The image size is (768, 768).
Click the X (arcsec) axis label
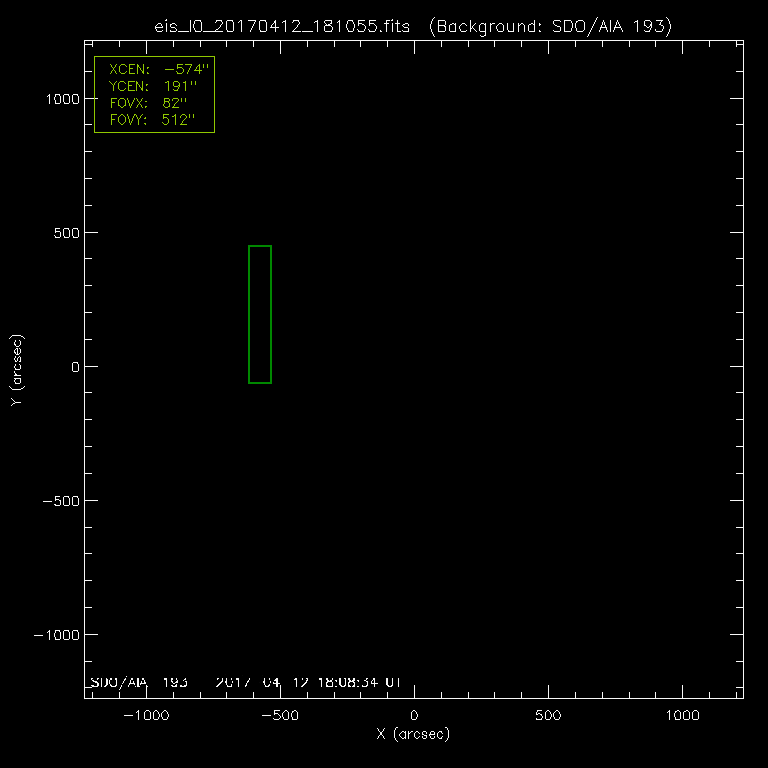(413, 735)
